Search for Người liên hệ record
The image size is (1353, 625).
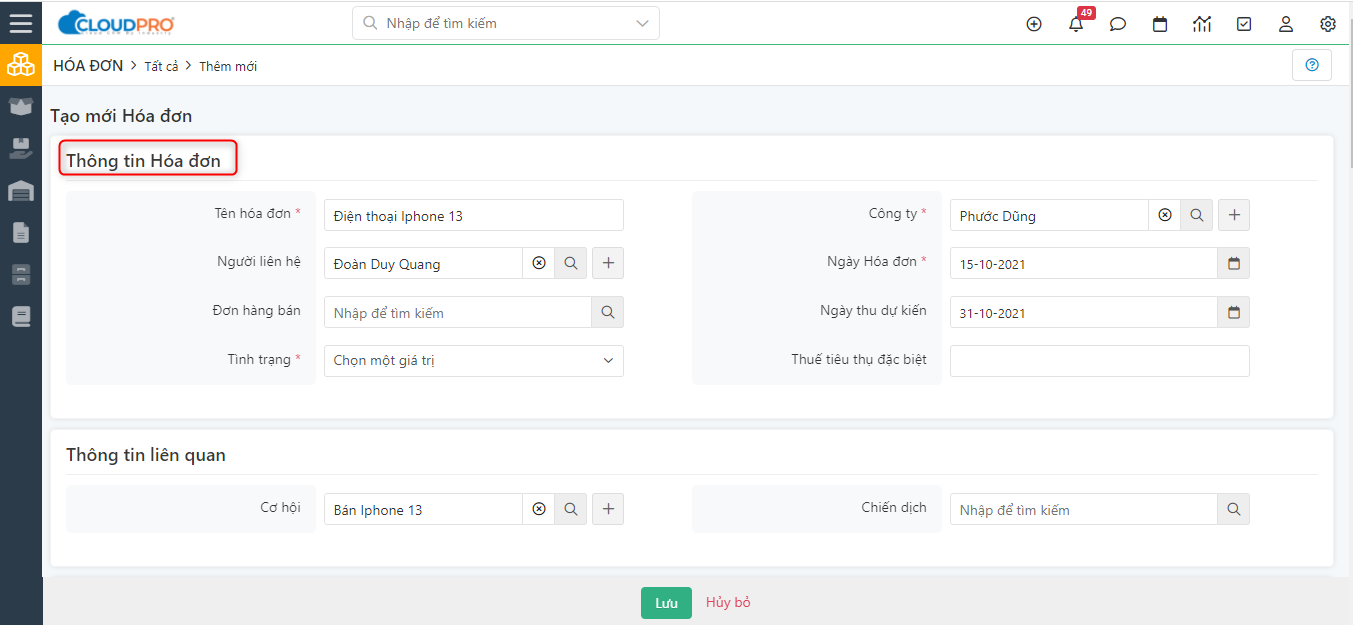click(571, 263)
